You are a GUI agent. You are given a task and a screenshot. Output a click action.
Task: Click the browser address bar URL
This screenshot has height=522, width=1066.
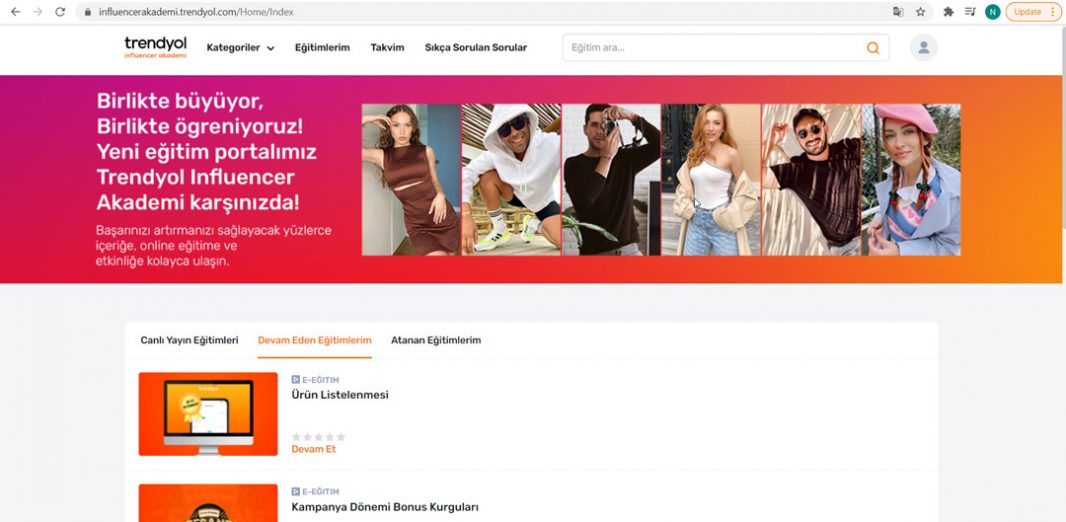pos(196,12)
